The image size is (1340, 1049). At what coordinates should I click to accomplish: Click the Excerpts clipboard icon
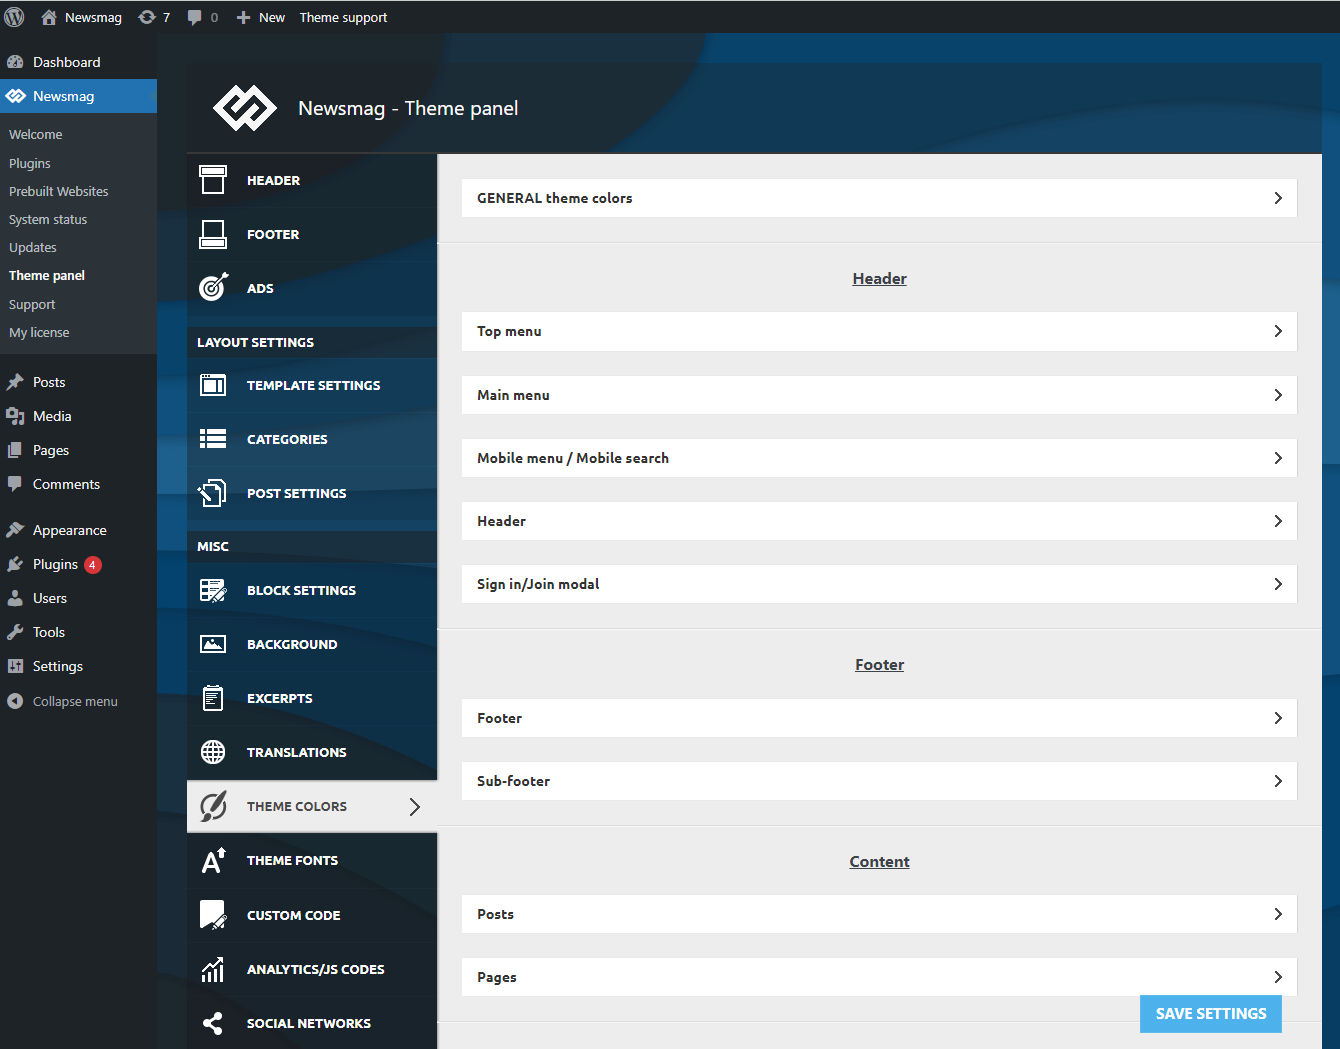(213, 698)
